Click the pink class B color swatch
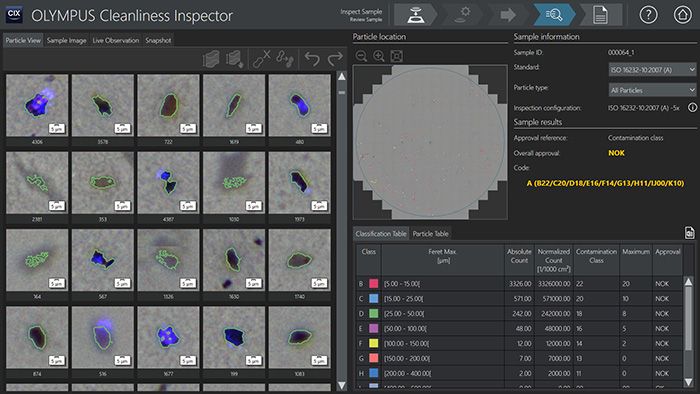700x394 pixels. [x=374, y=284]
